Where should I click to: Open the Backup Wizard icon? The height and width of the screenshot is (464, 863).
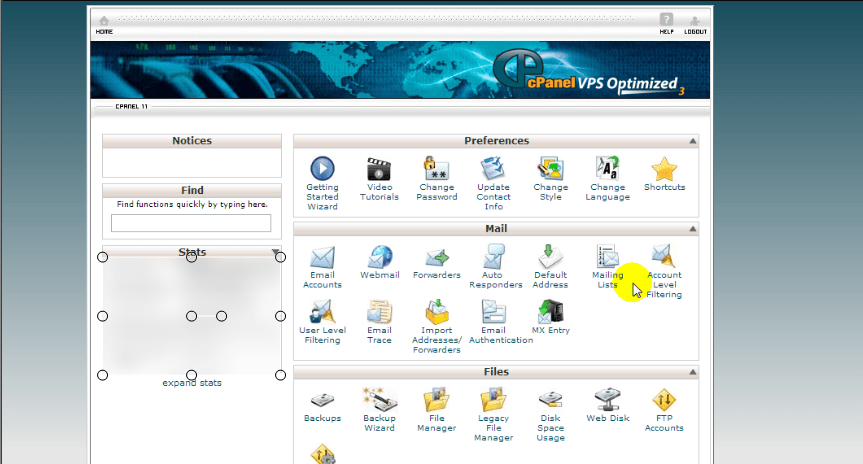379,400
